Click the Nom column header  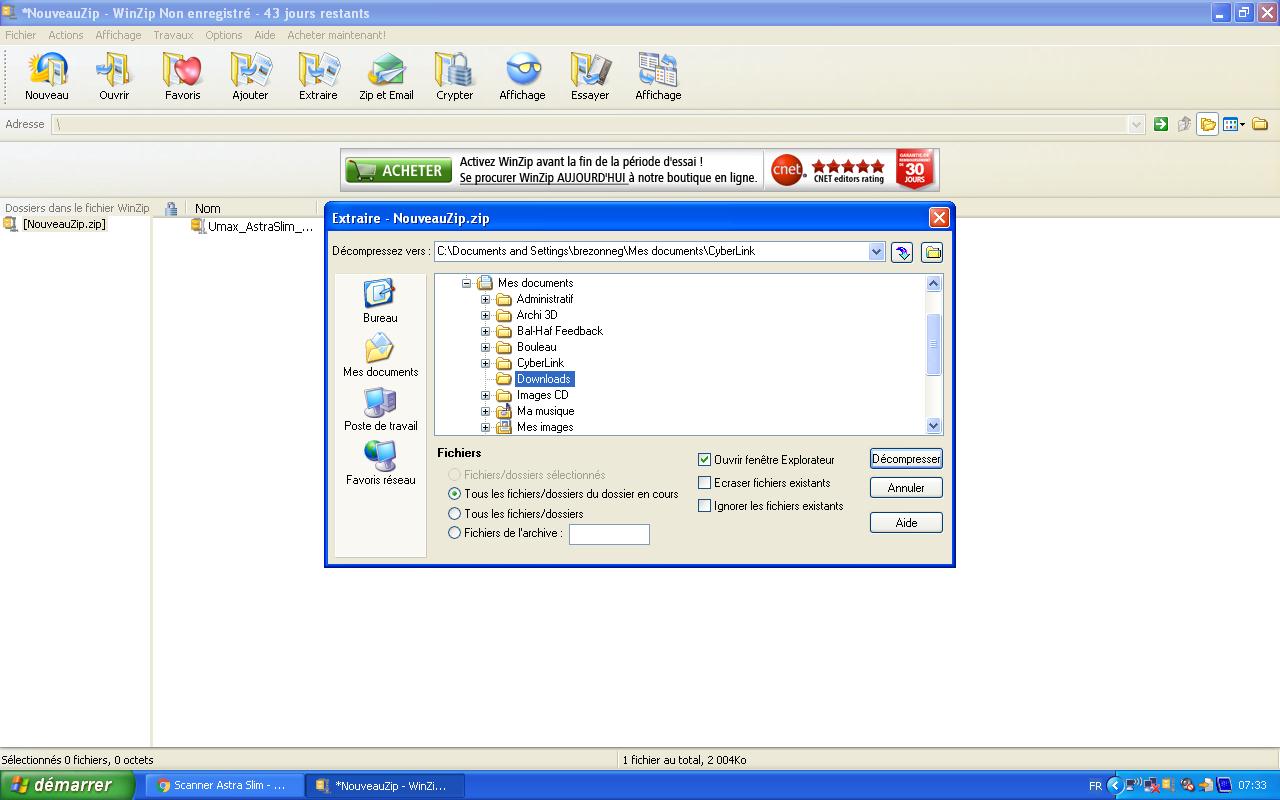(x=208, y=208)
